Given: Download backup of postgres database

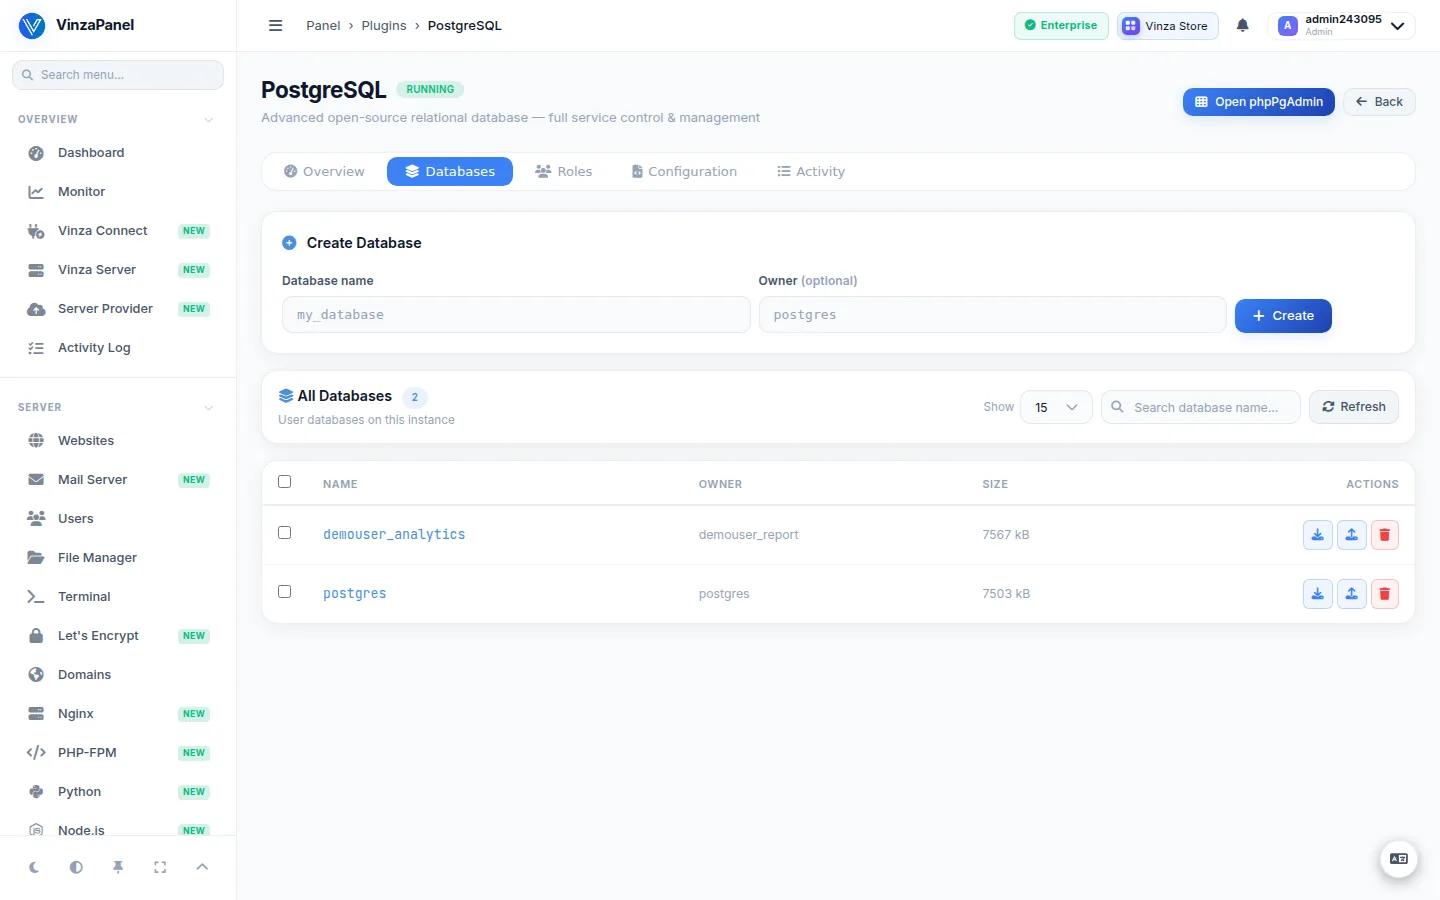Looking at the screenshot, I should click(1318, 594).
